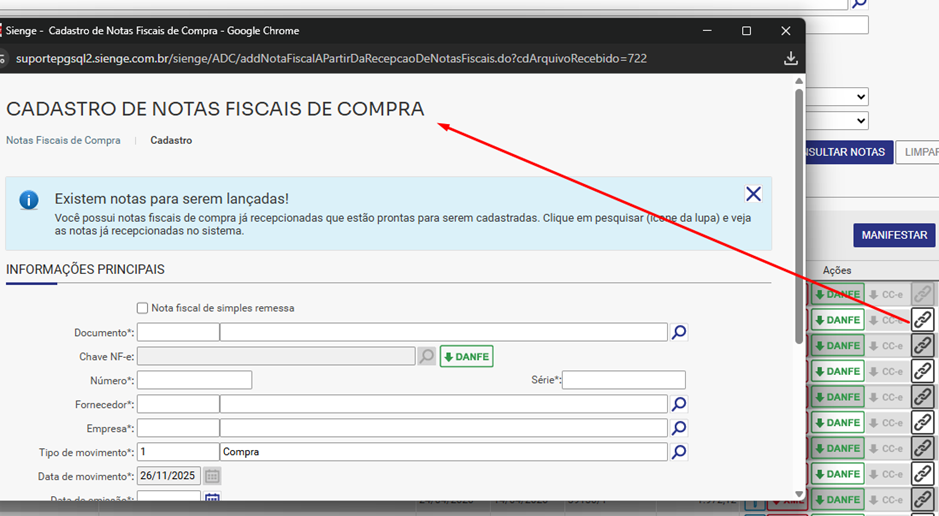Click the Chave NF-e field
Screen dimensions: 939x516
[x=276, y=356]
